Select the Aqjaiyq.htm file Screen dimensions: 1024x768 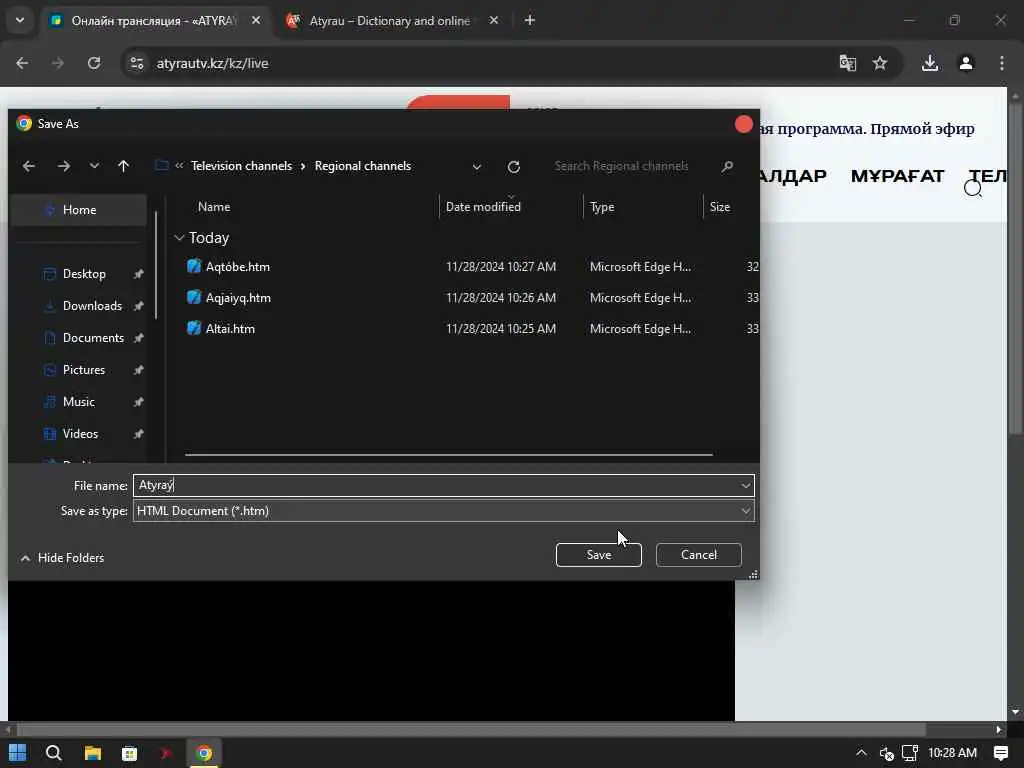tap(238, 298)
